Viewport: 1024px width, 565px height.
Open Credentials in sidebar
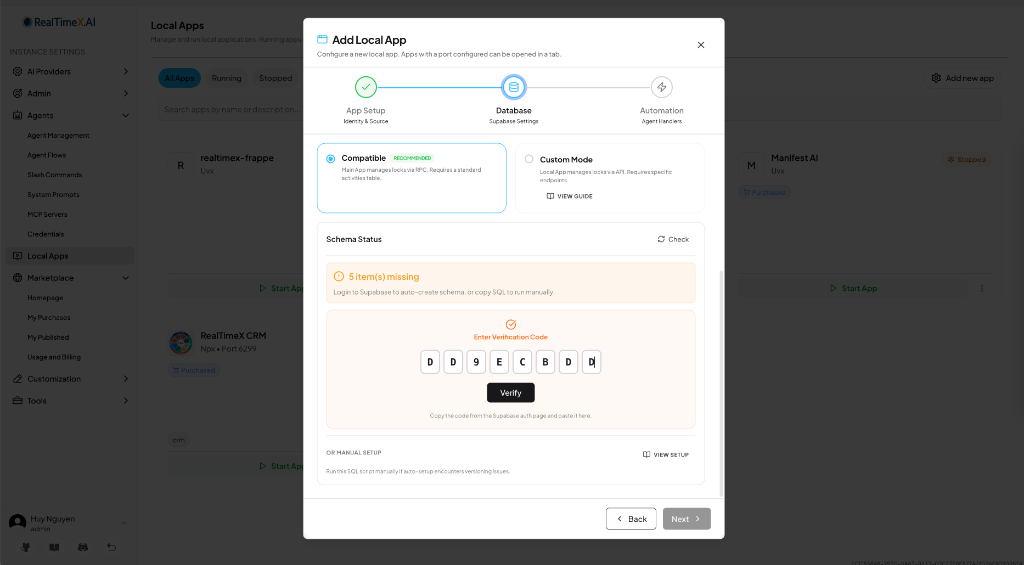46,234
